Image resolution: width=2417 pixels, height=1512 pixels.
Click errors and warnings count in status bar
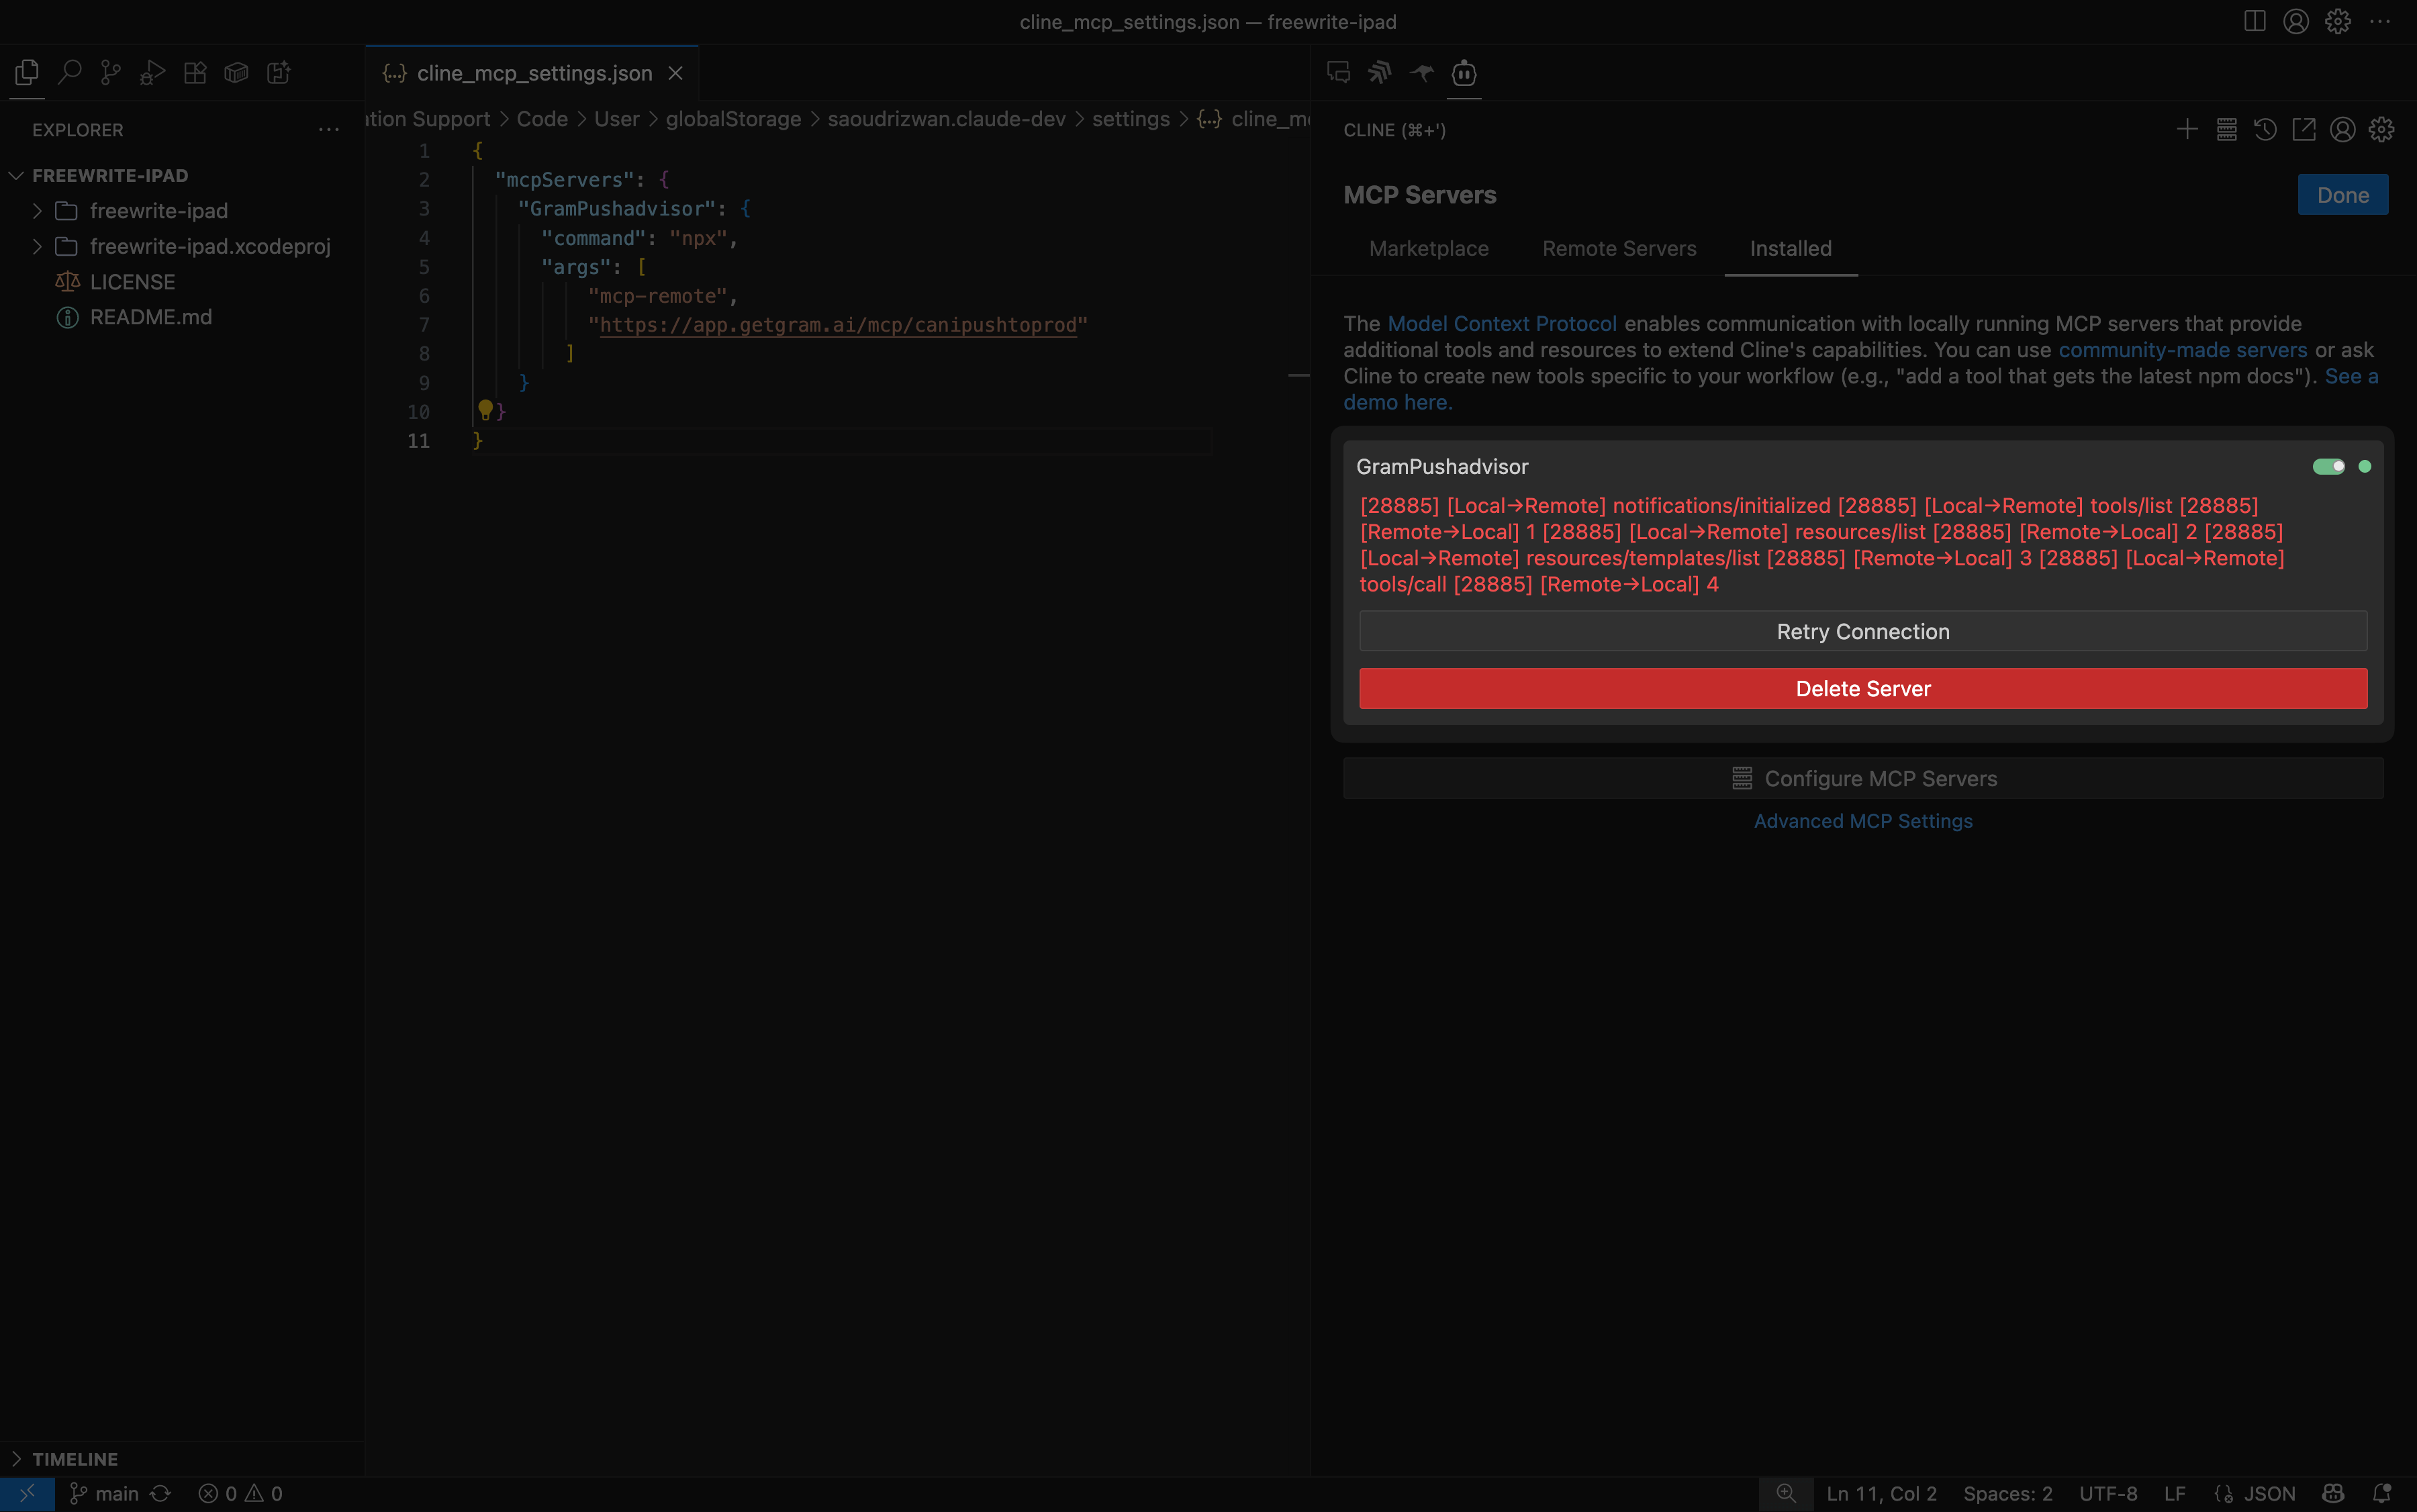coord(241,1493)
